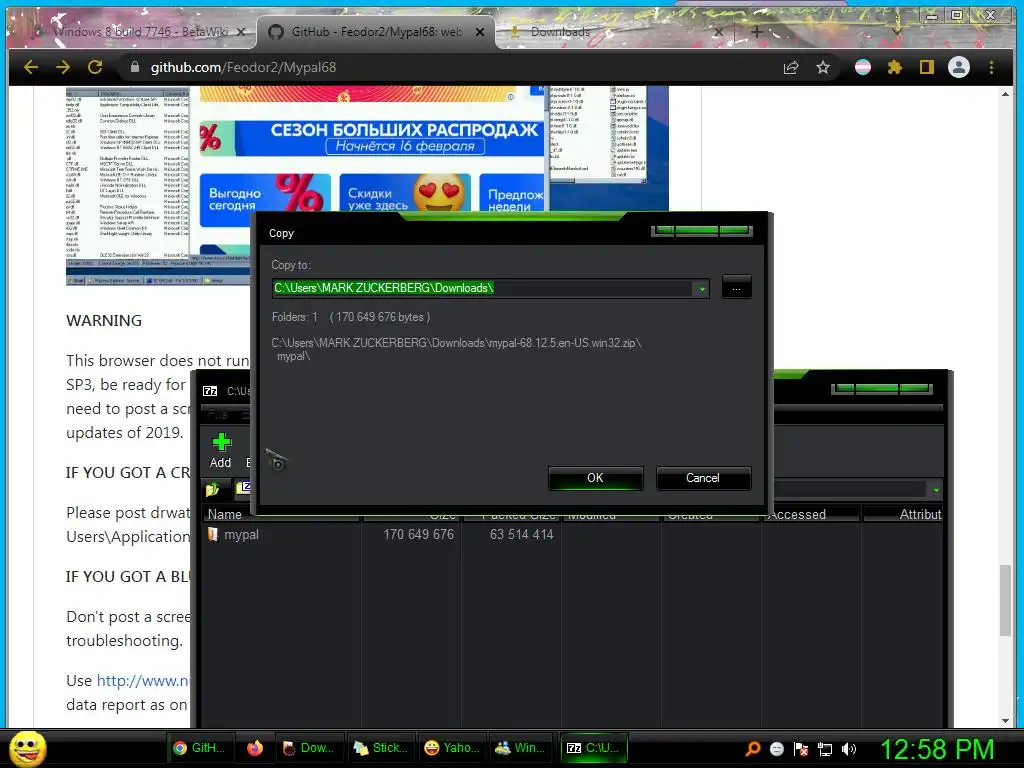Switch to Yahoo taskbar item
The width and height of the screenshot is (1024, 768).
tap(451, 748)
